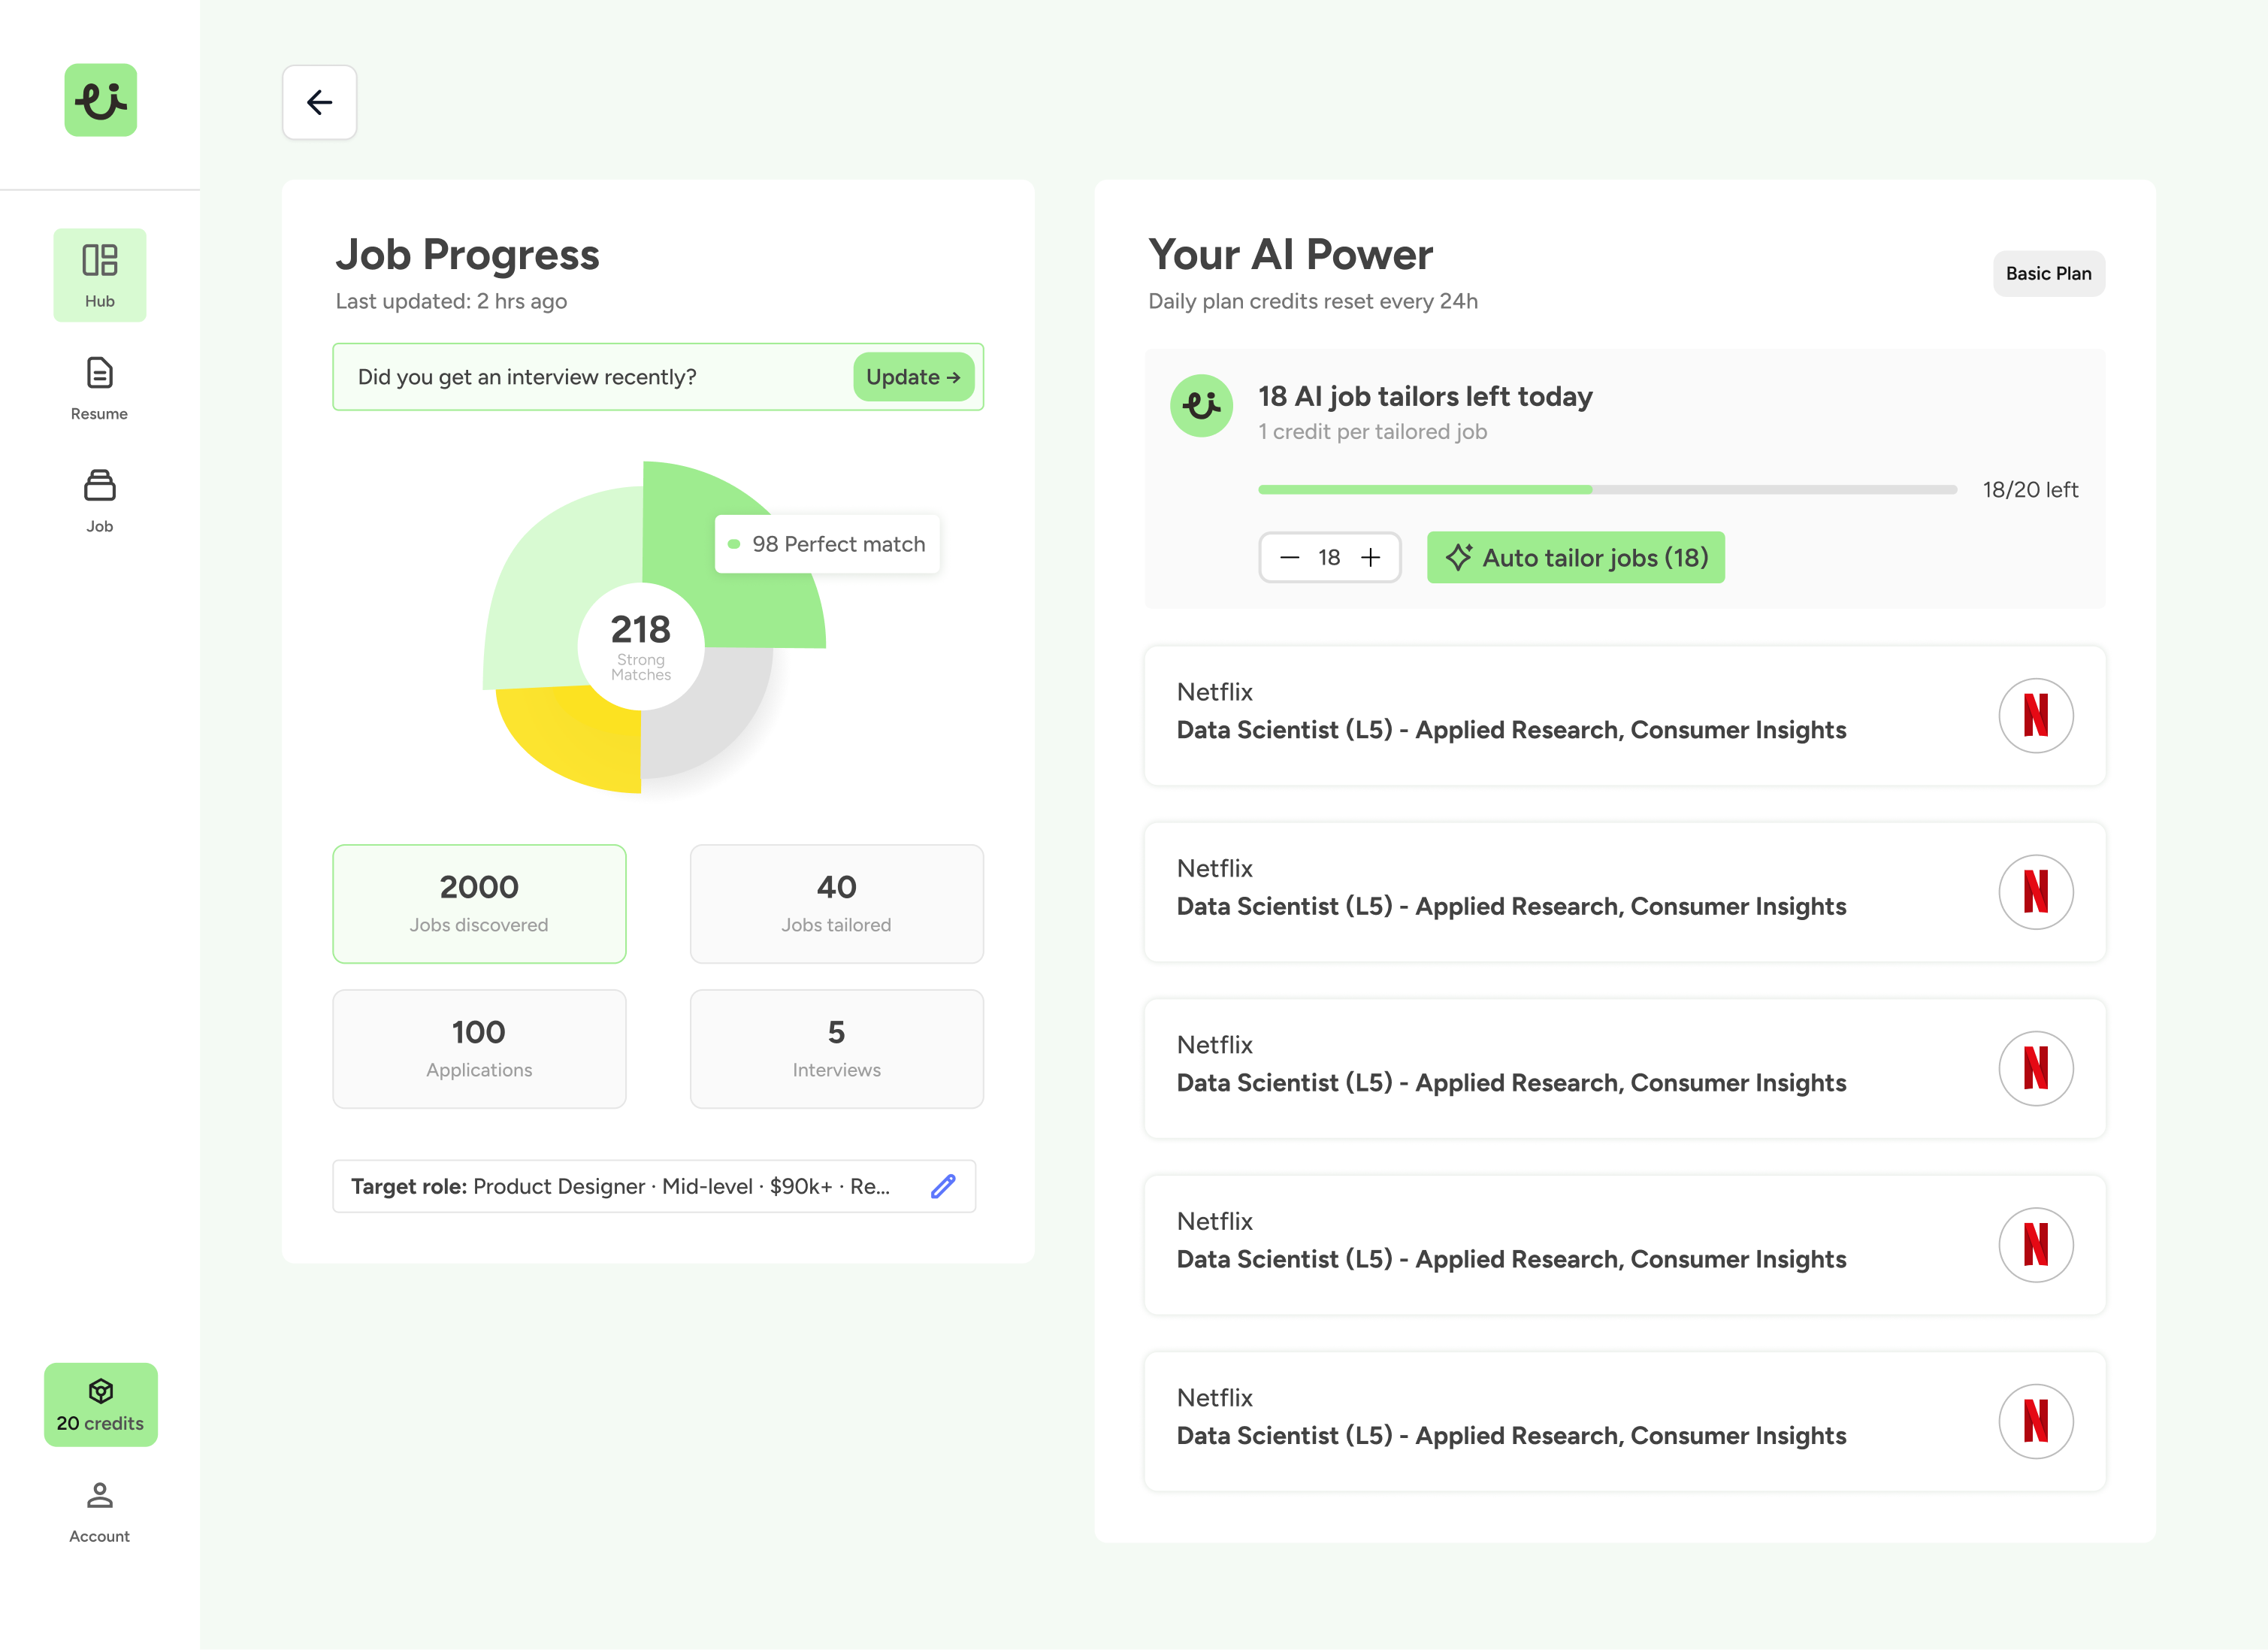
Task: Open the Hub dashboard icon
Action: click(100, 275)
